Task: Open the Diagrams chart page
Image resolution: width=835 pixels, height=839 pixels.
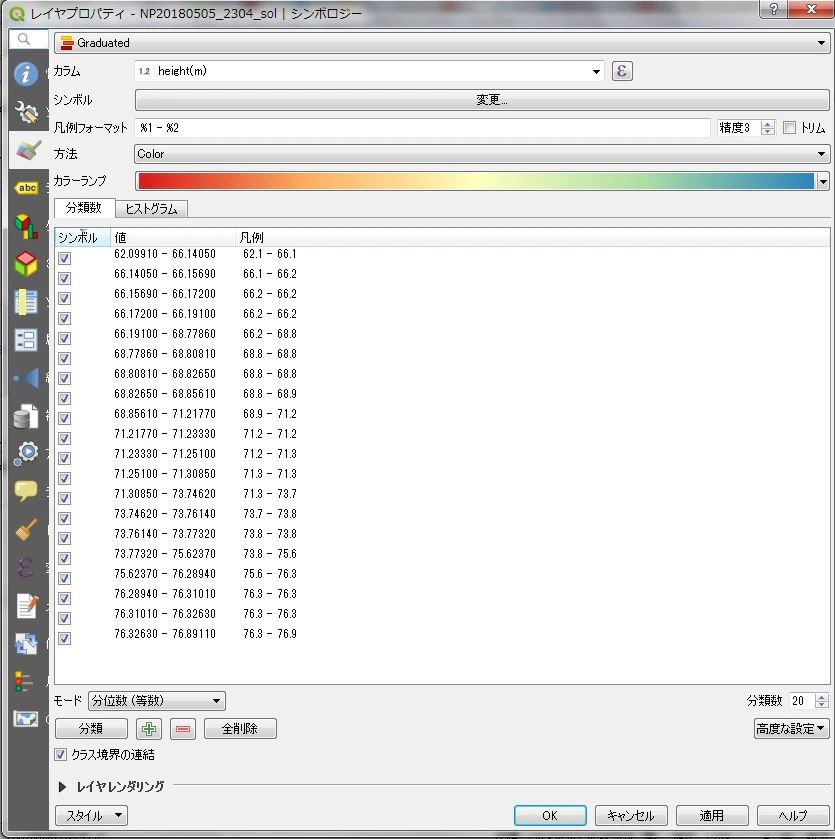Action: 26,226
